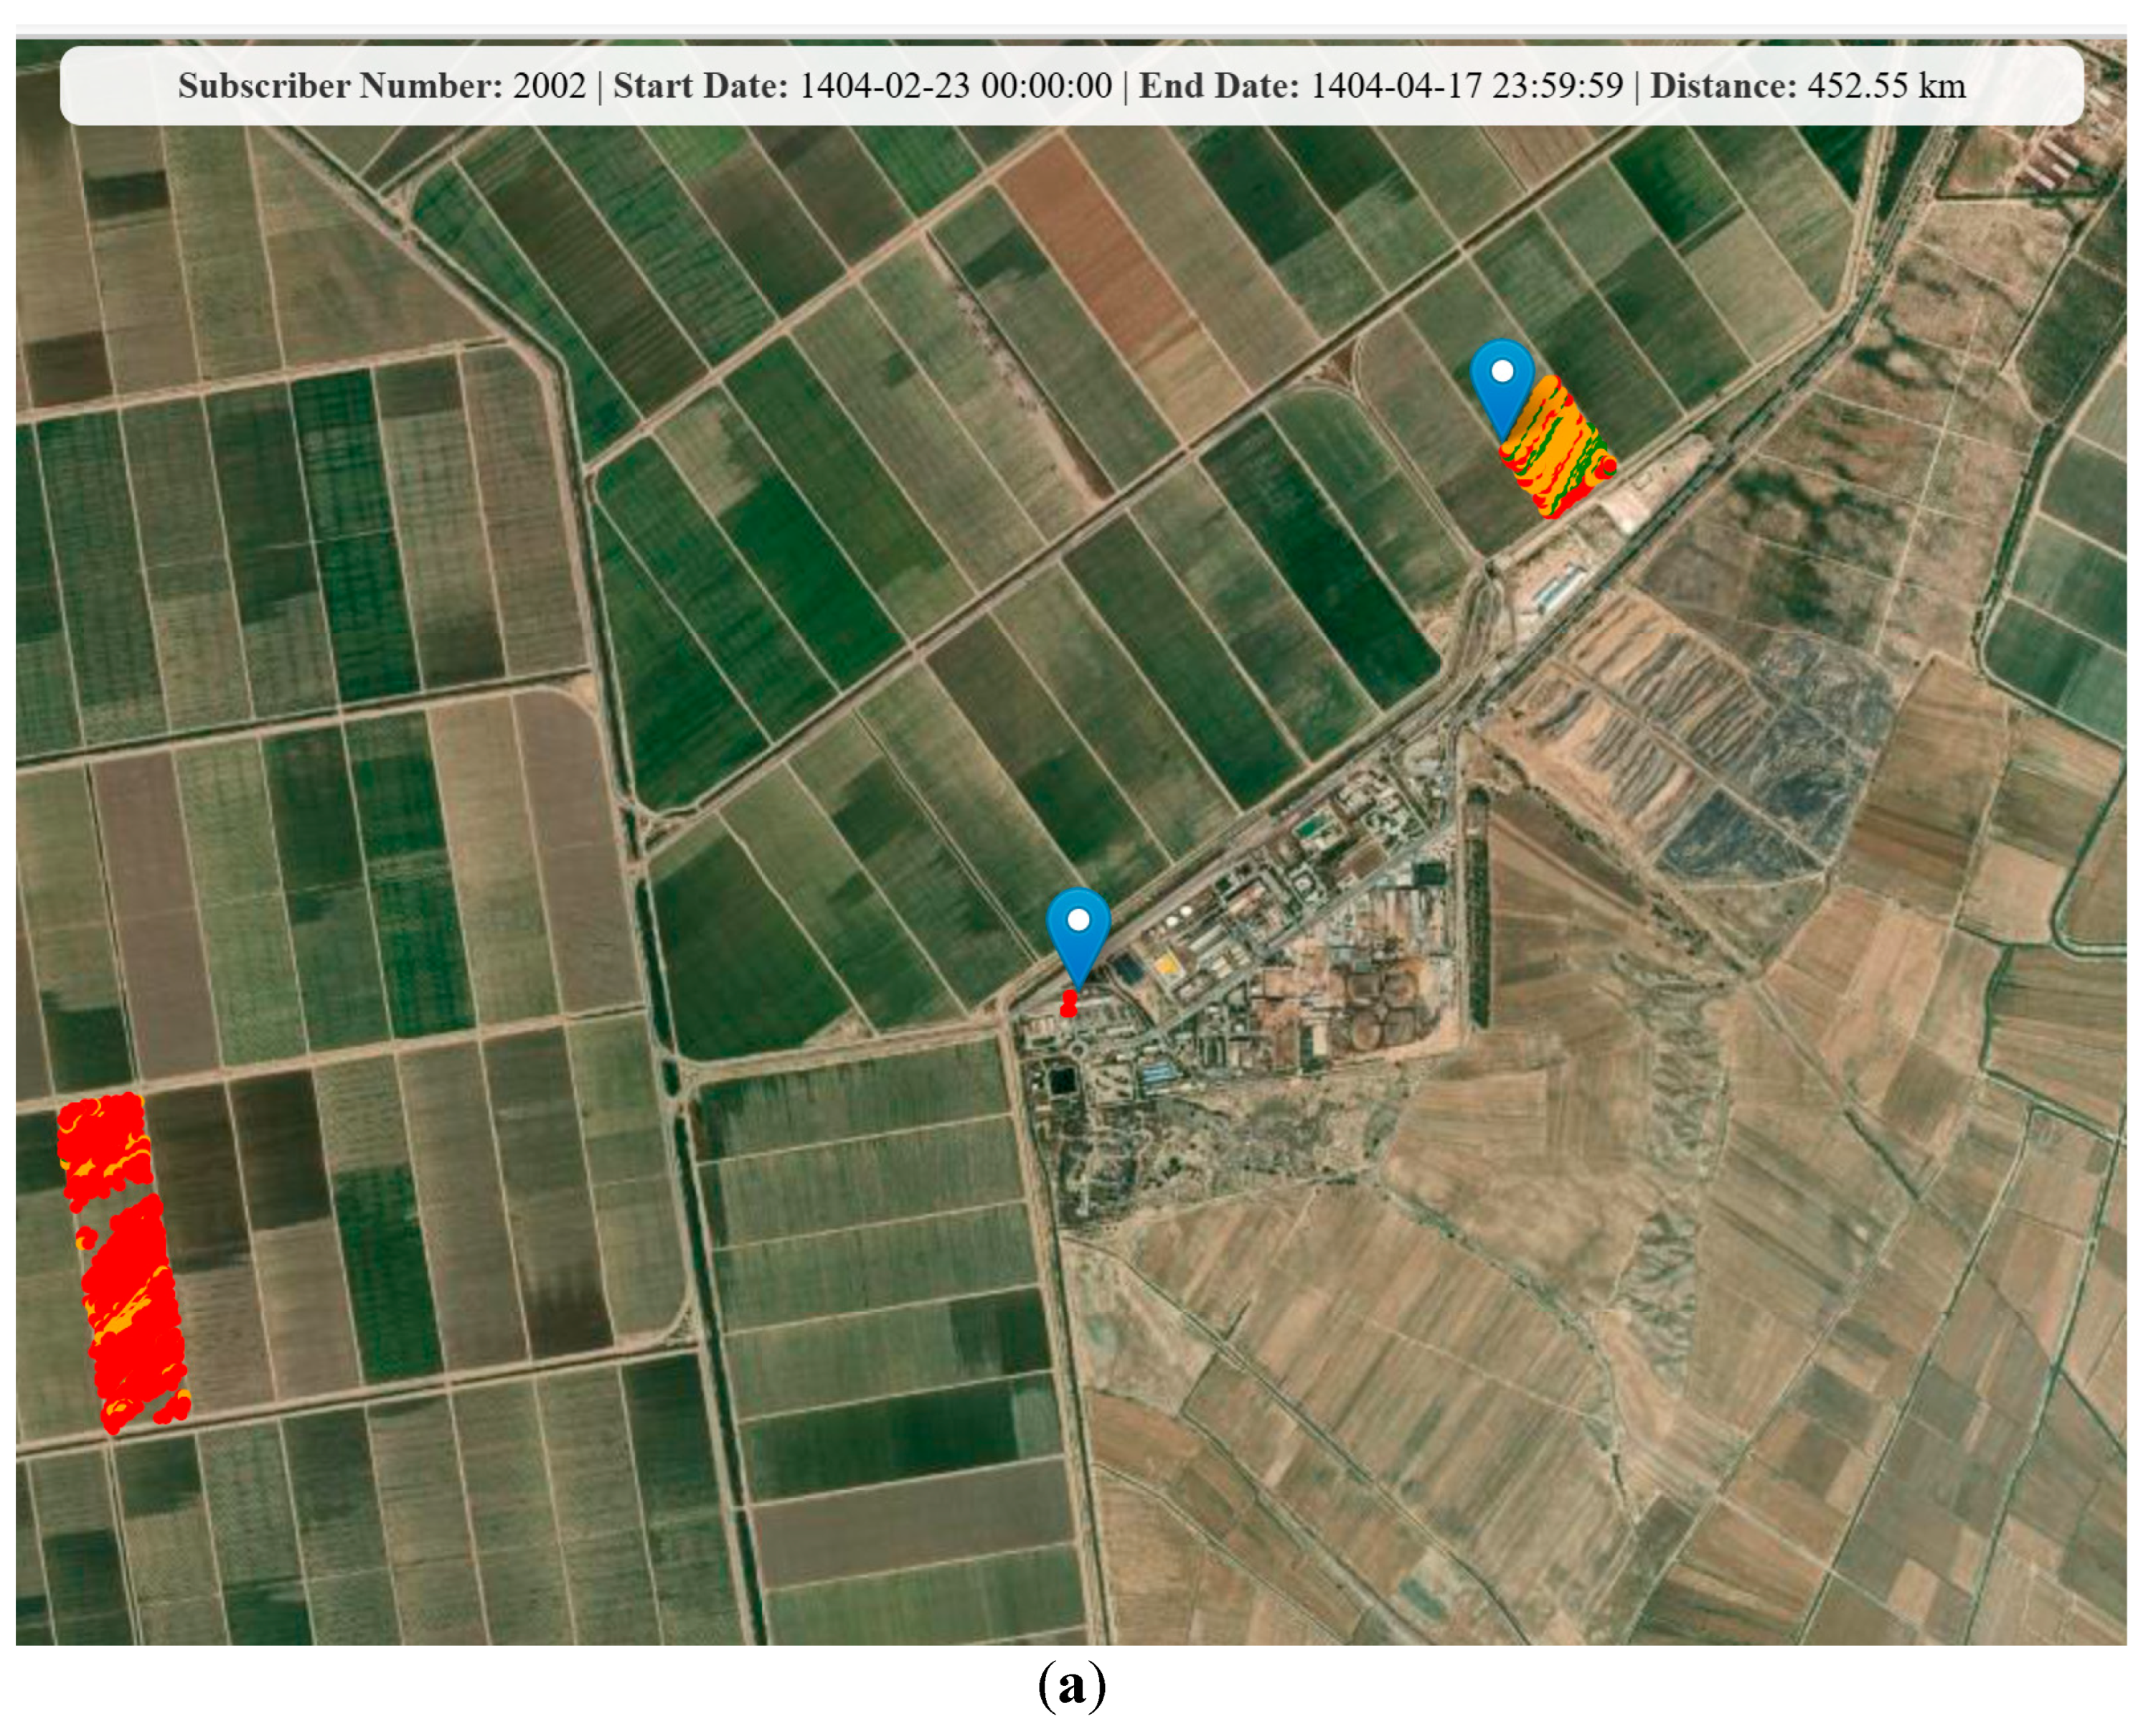The image size is (2156, 1734).
Task: Click the black square pond southwest of the complex
Action: pos(1063,1080)
